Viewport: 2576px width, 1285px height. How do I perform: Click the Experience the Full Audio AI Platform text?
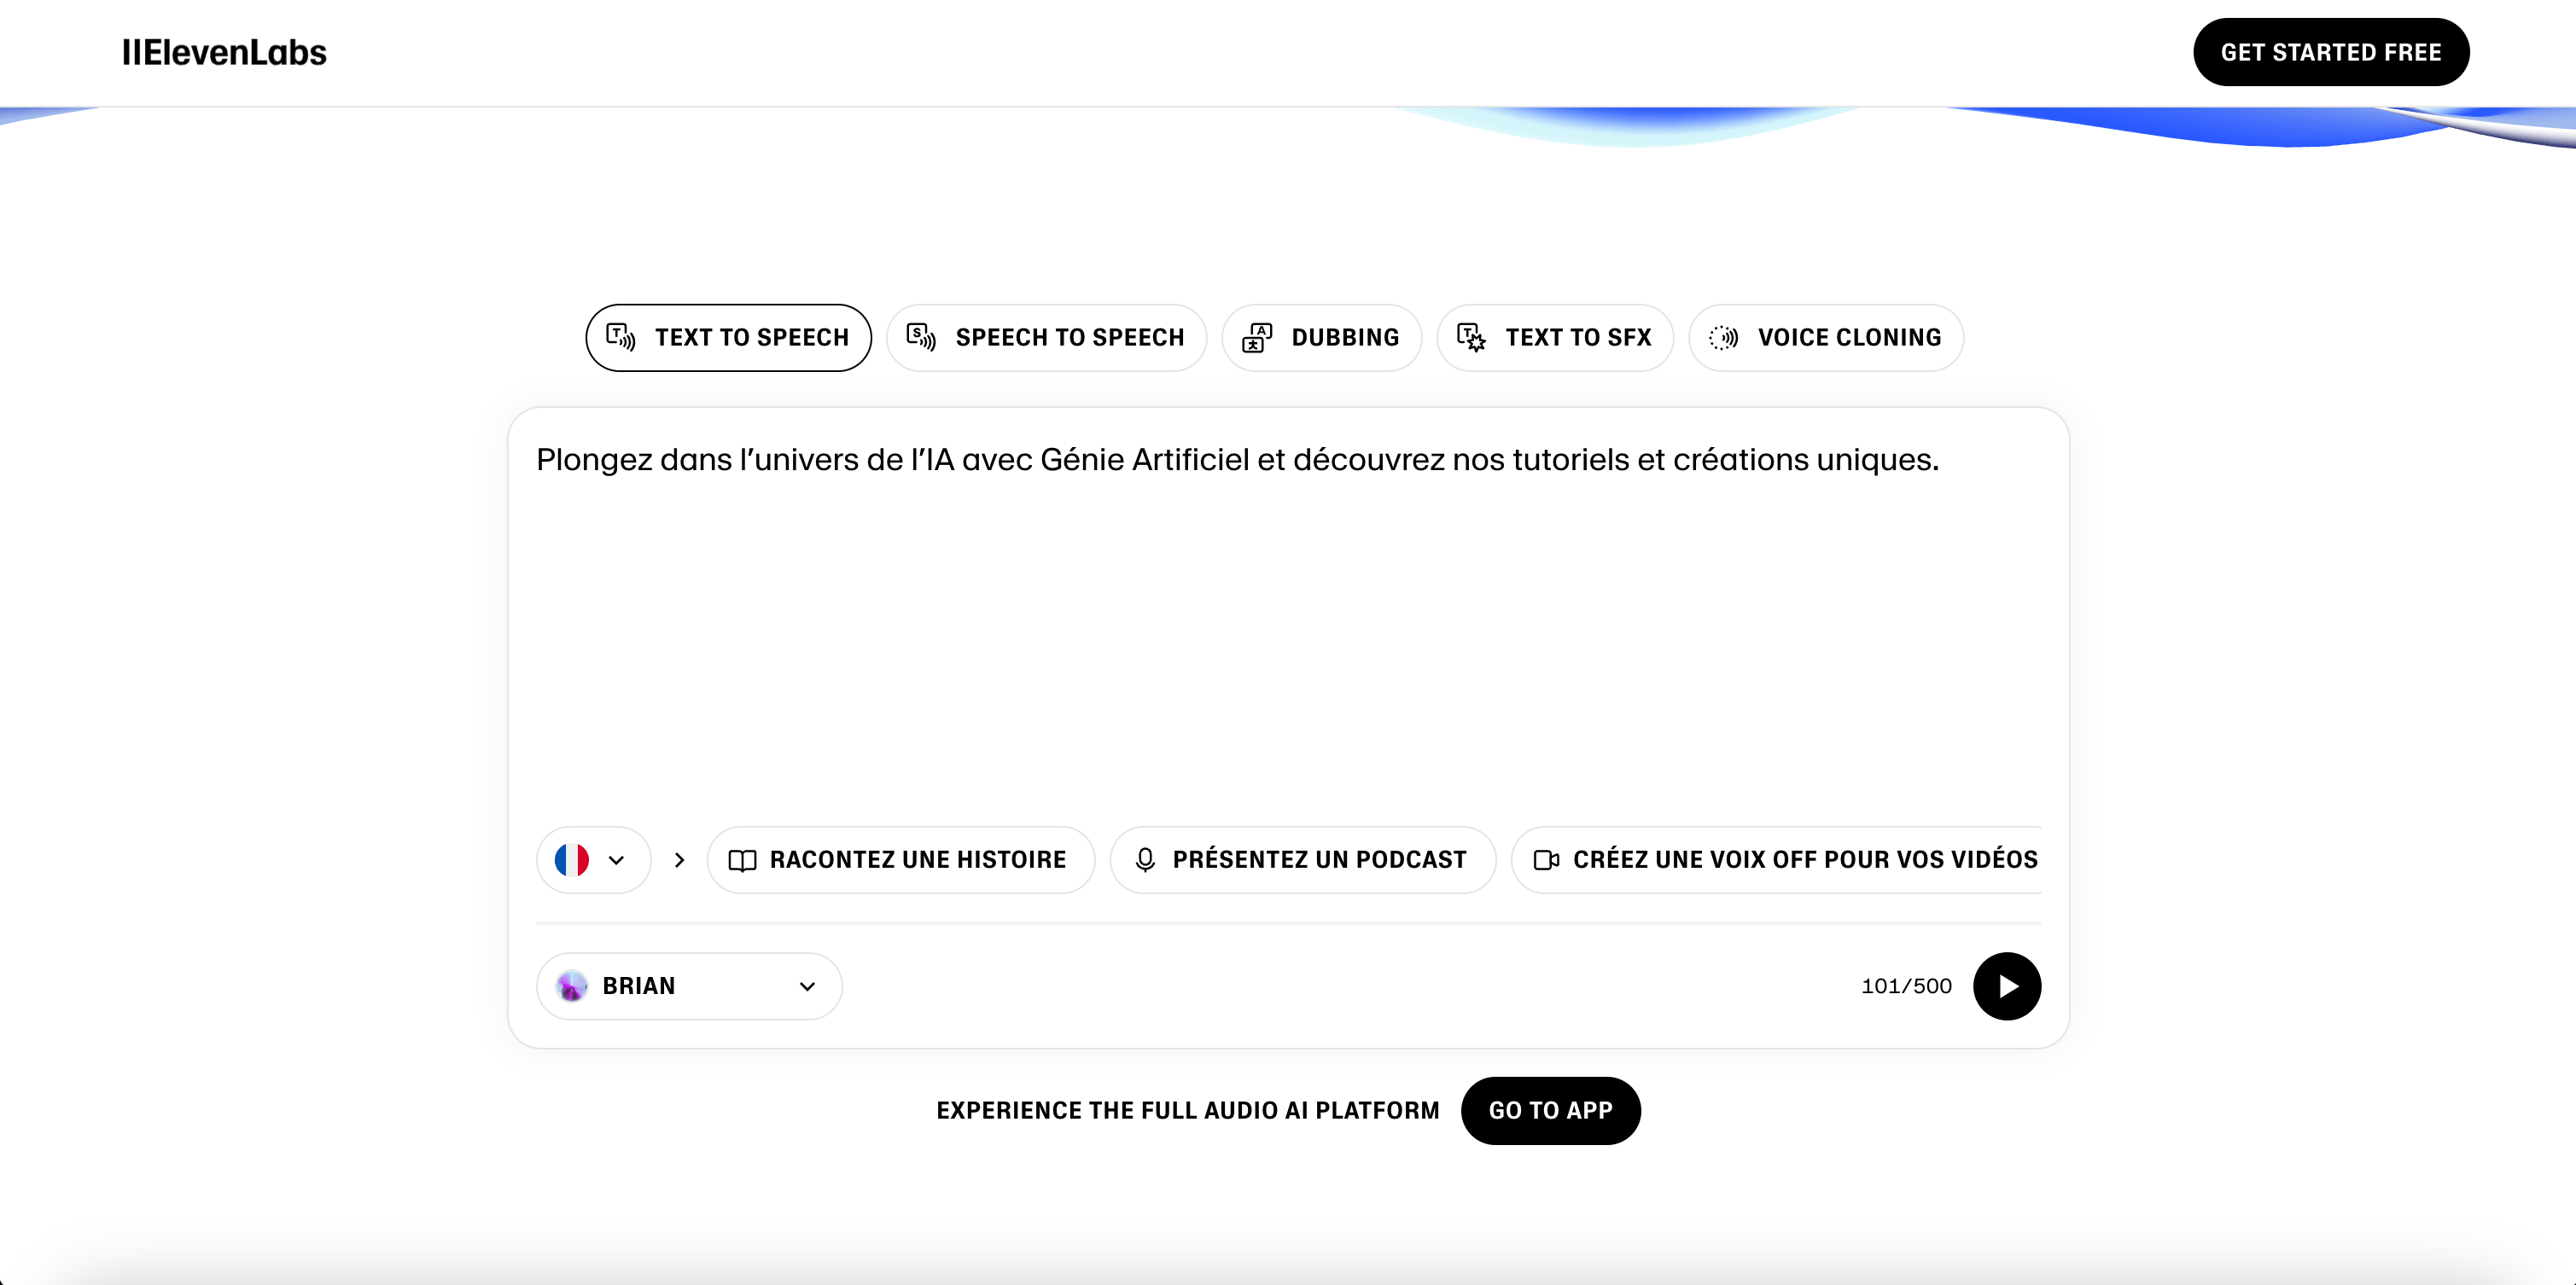[1188, 1110]
